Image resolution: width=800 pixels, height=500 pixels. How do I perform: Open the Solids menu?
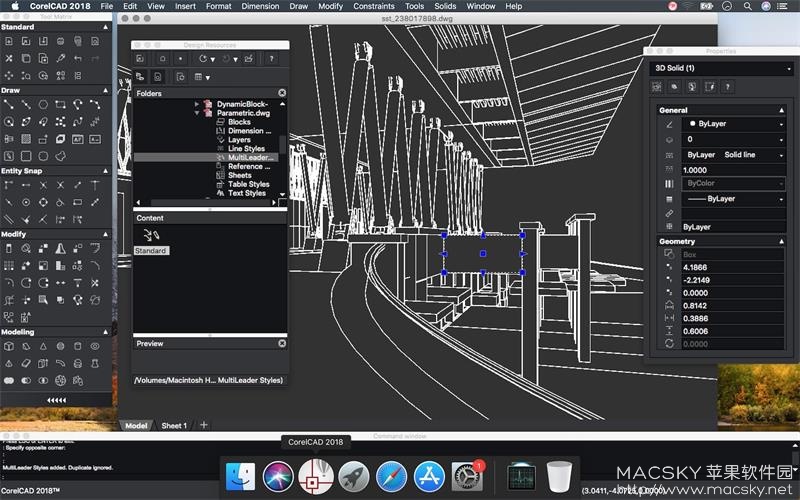tap(445, 6)
